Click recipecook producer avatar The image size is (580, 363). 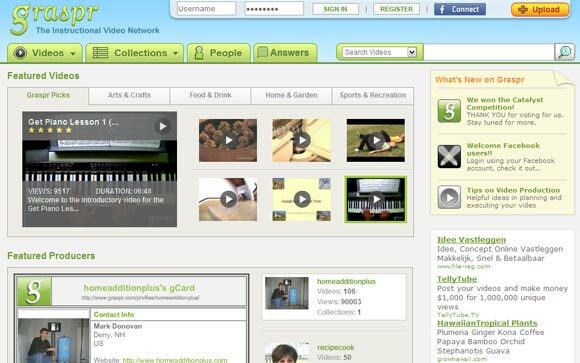[x=287, y=353]
